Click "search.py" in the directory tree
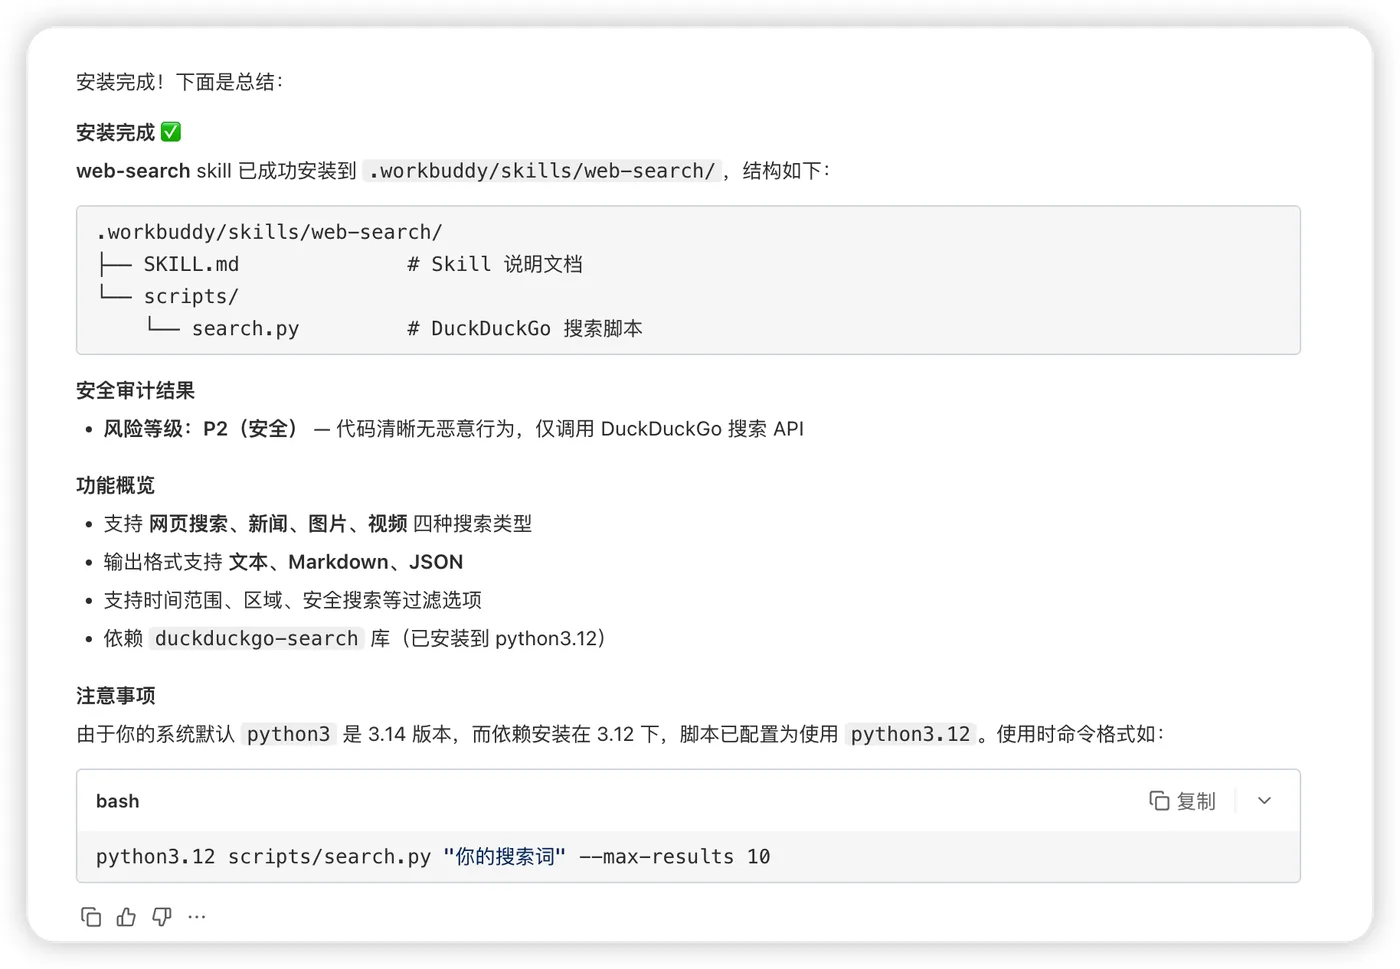This screenshot has width=1400, height=969. click(x=245, y=329)
